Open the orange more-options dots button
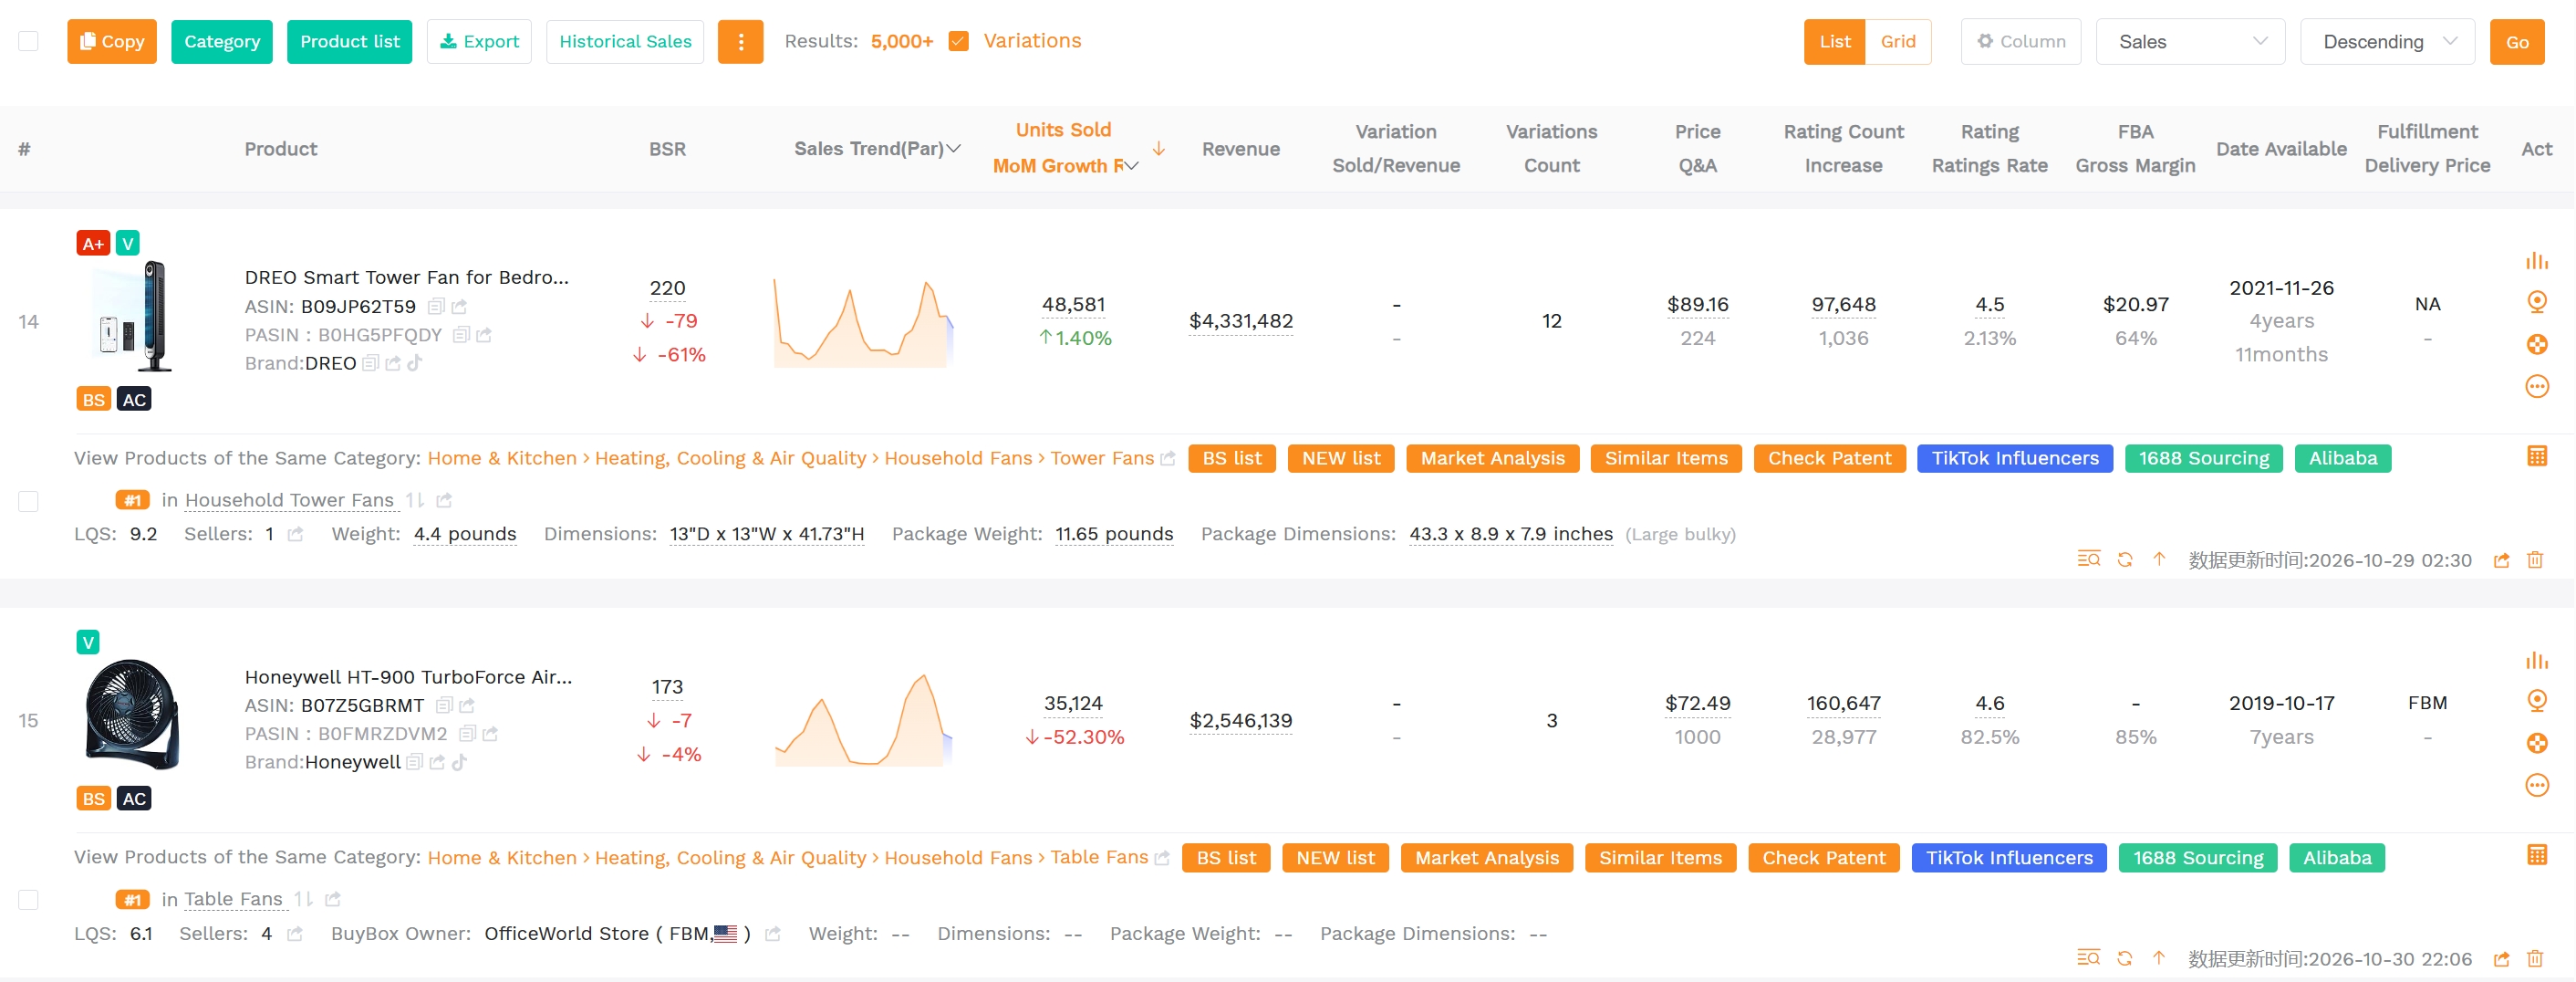2576x982 pixels. point(740,42)
